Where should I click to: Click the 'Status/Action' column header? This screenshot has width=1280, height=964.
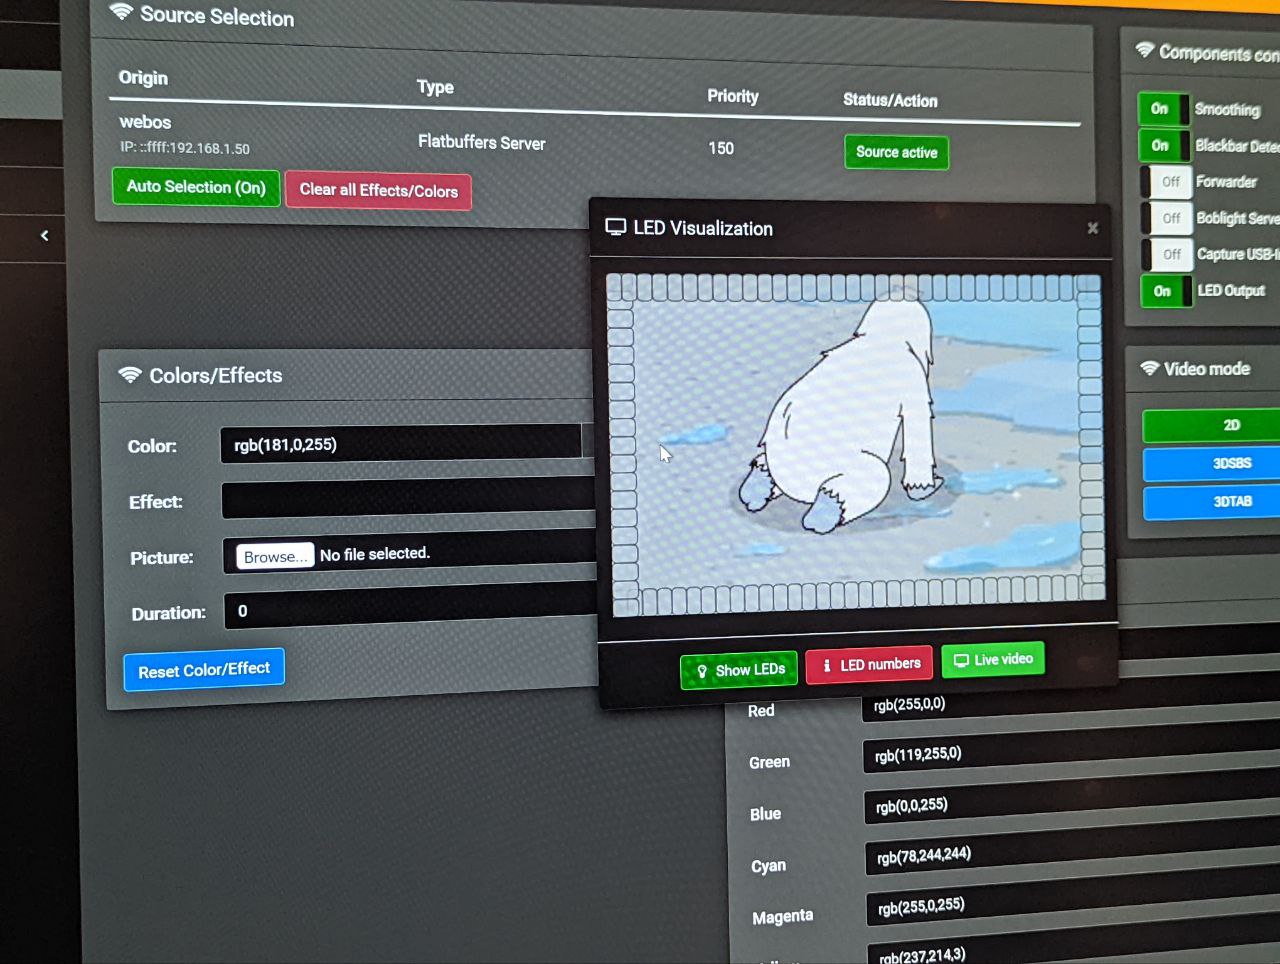coord(890,100)
